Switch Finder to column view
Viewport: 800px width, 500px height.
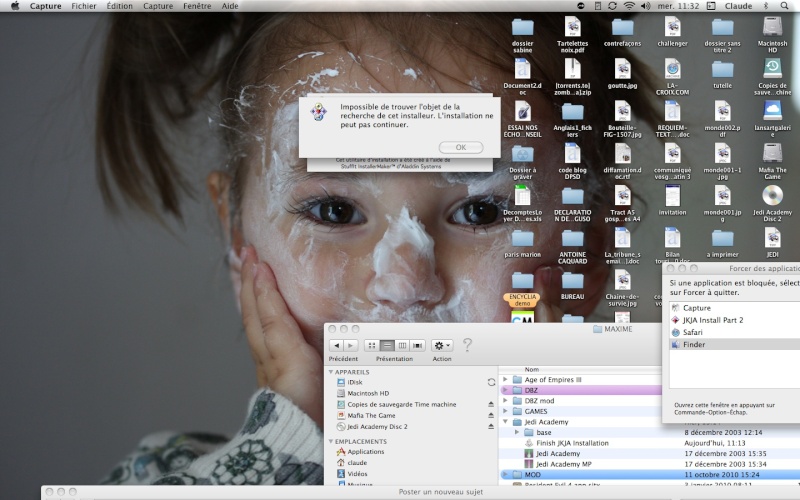tap(402, 345)
